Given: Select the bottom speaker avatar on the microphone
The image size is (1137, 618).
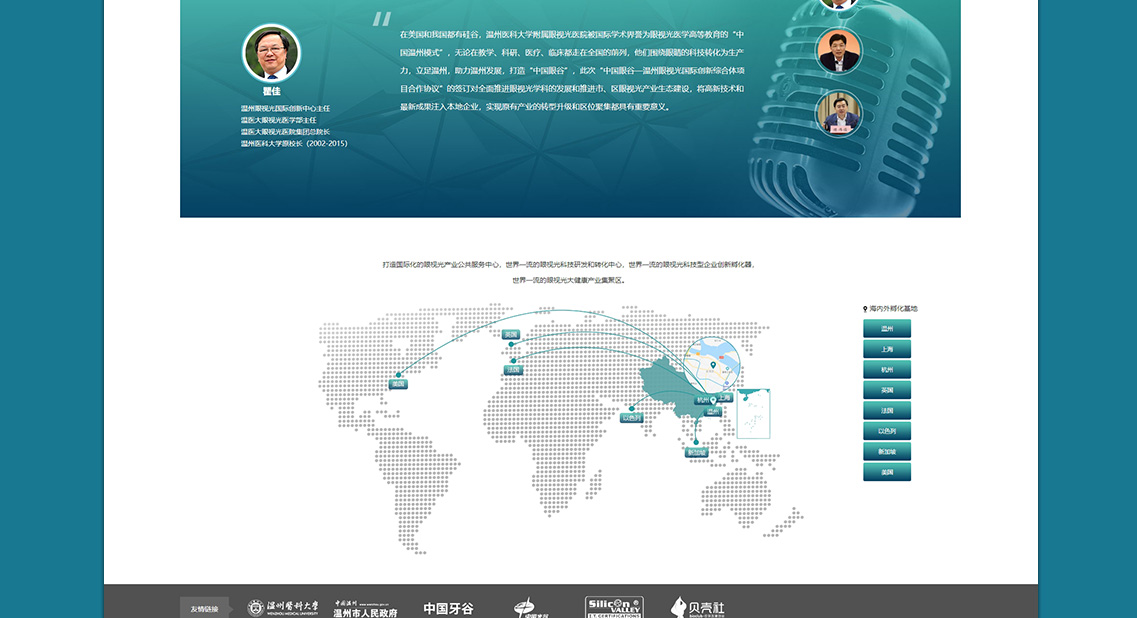Looking at the screenshot, I should [x=838, y=113].
